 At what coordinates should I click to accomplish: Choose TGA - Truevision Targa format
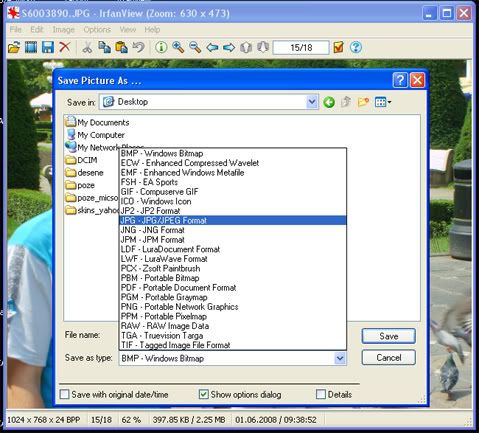pos(233,335)
